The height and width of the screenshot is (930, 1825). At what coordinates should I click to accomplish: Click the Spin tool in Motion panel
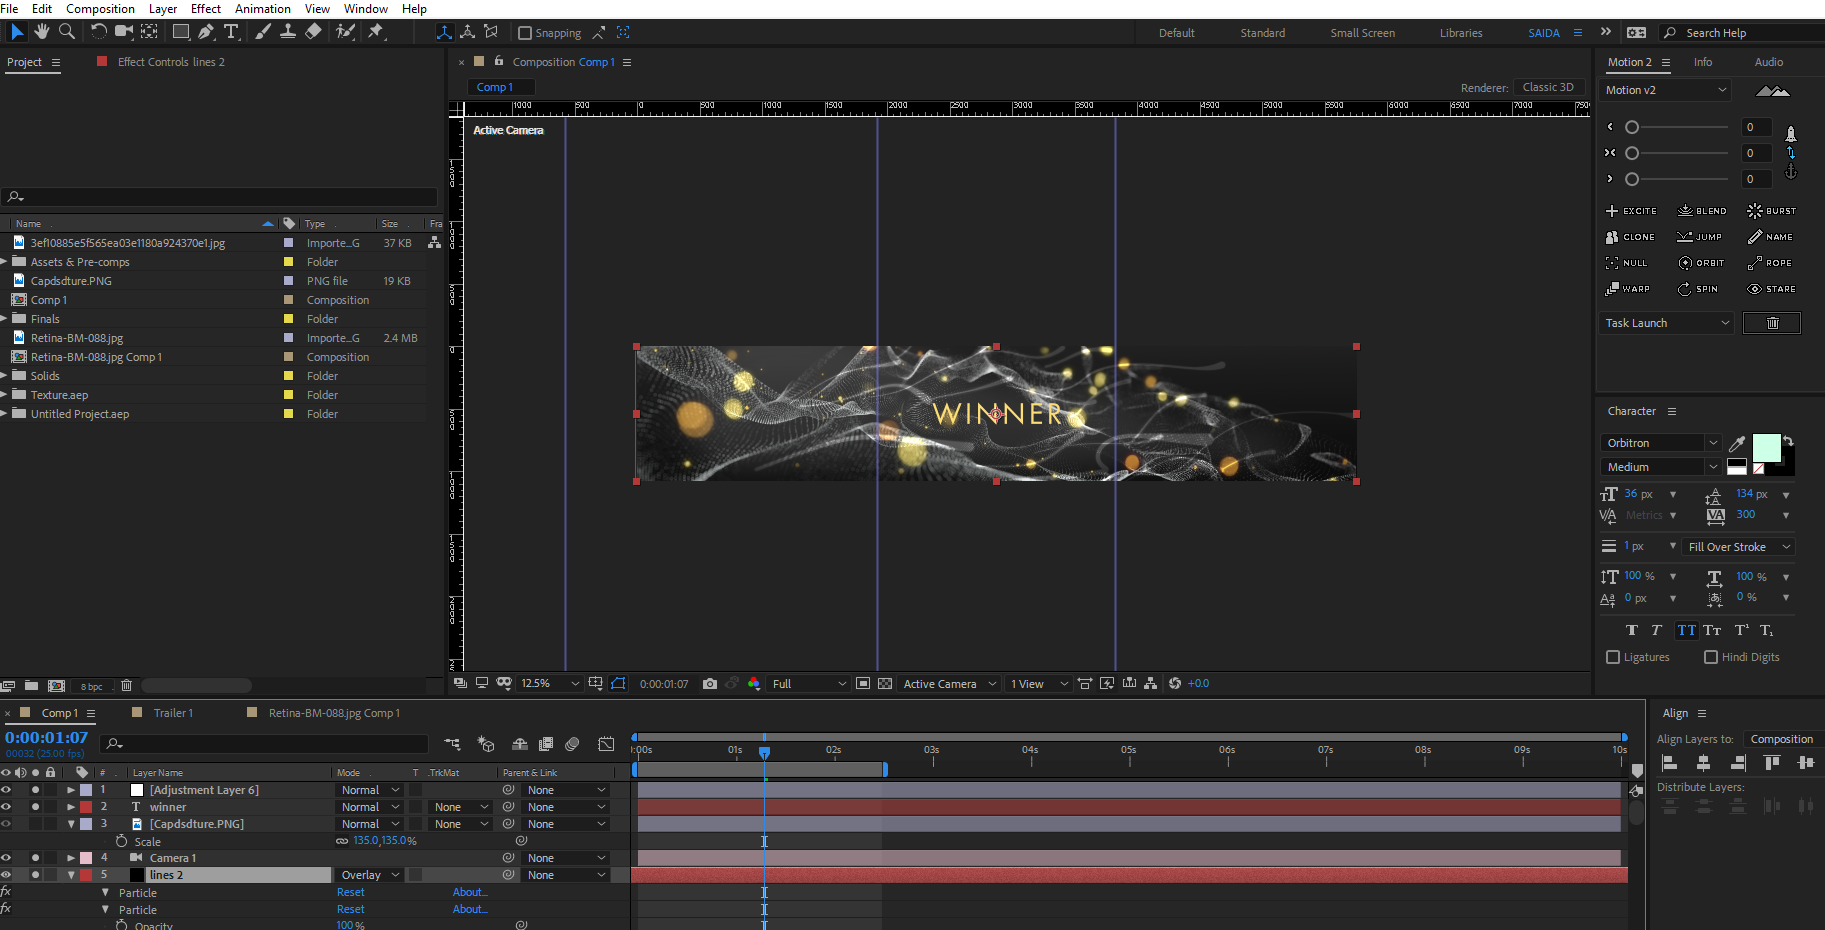[x=1698, y=289]
